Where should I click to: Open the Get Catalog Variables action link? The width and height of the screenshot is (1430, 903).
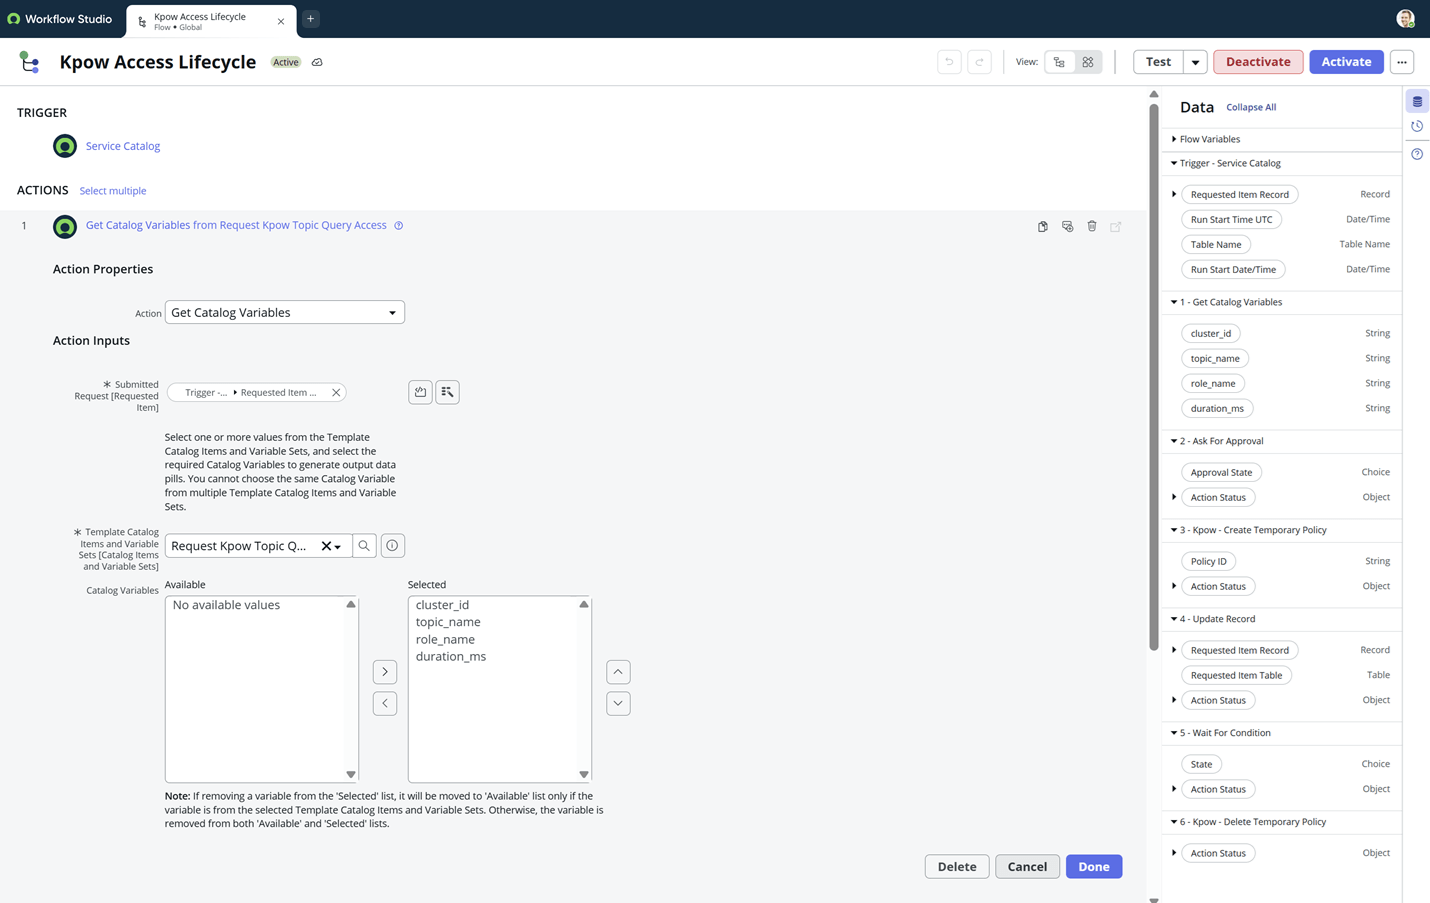[236, 225]
